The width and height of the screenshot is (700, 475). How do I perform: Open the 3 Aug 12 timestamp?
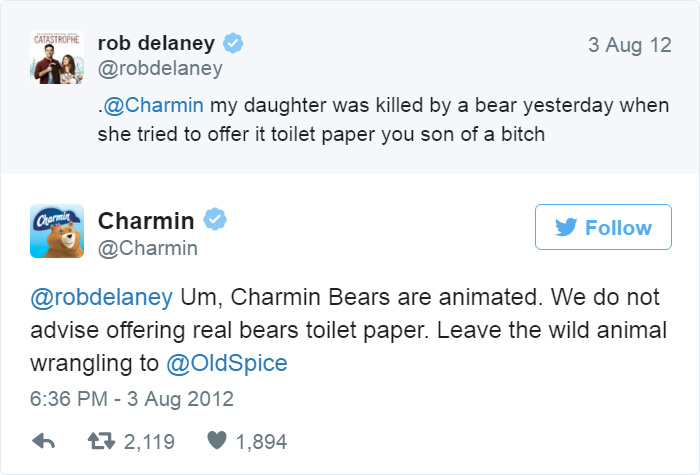(629, 45)
